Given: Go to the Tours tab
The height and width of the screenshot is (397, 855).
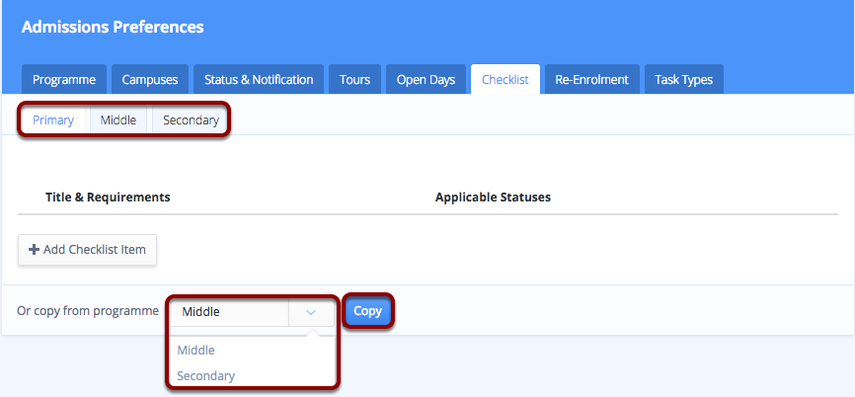Looking at the screenshot, I should [x=355, y=80].
